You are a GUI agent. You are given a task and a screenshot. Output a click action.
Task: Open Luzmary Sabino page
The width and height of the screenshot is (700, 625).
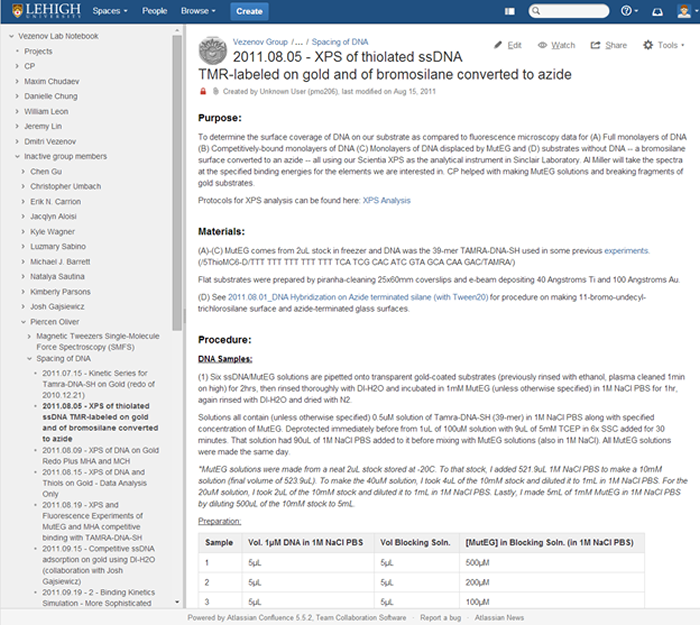point(58,246)
